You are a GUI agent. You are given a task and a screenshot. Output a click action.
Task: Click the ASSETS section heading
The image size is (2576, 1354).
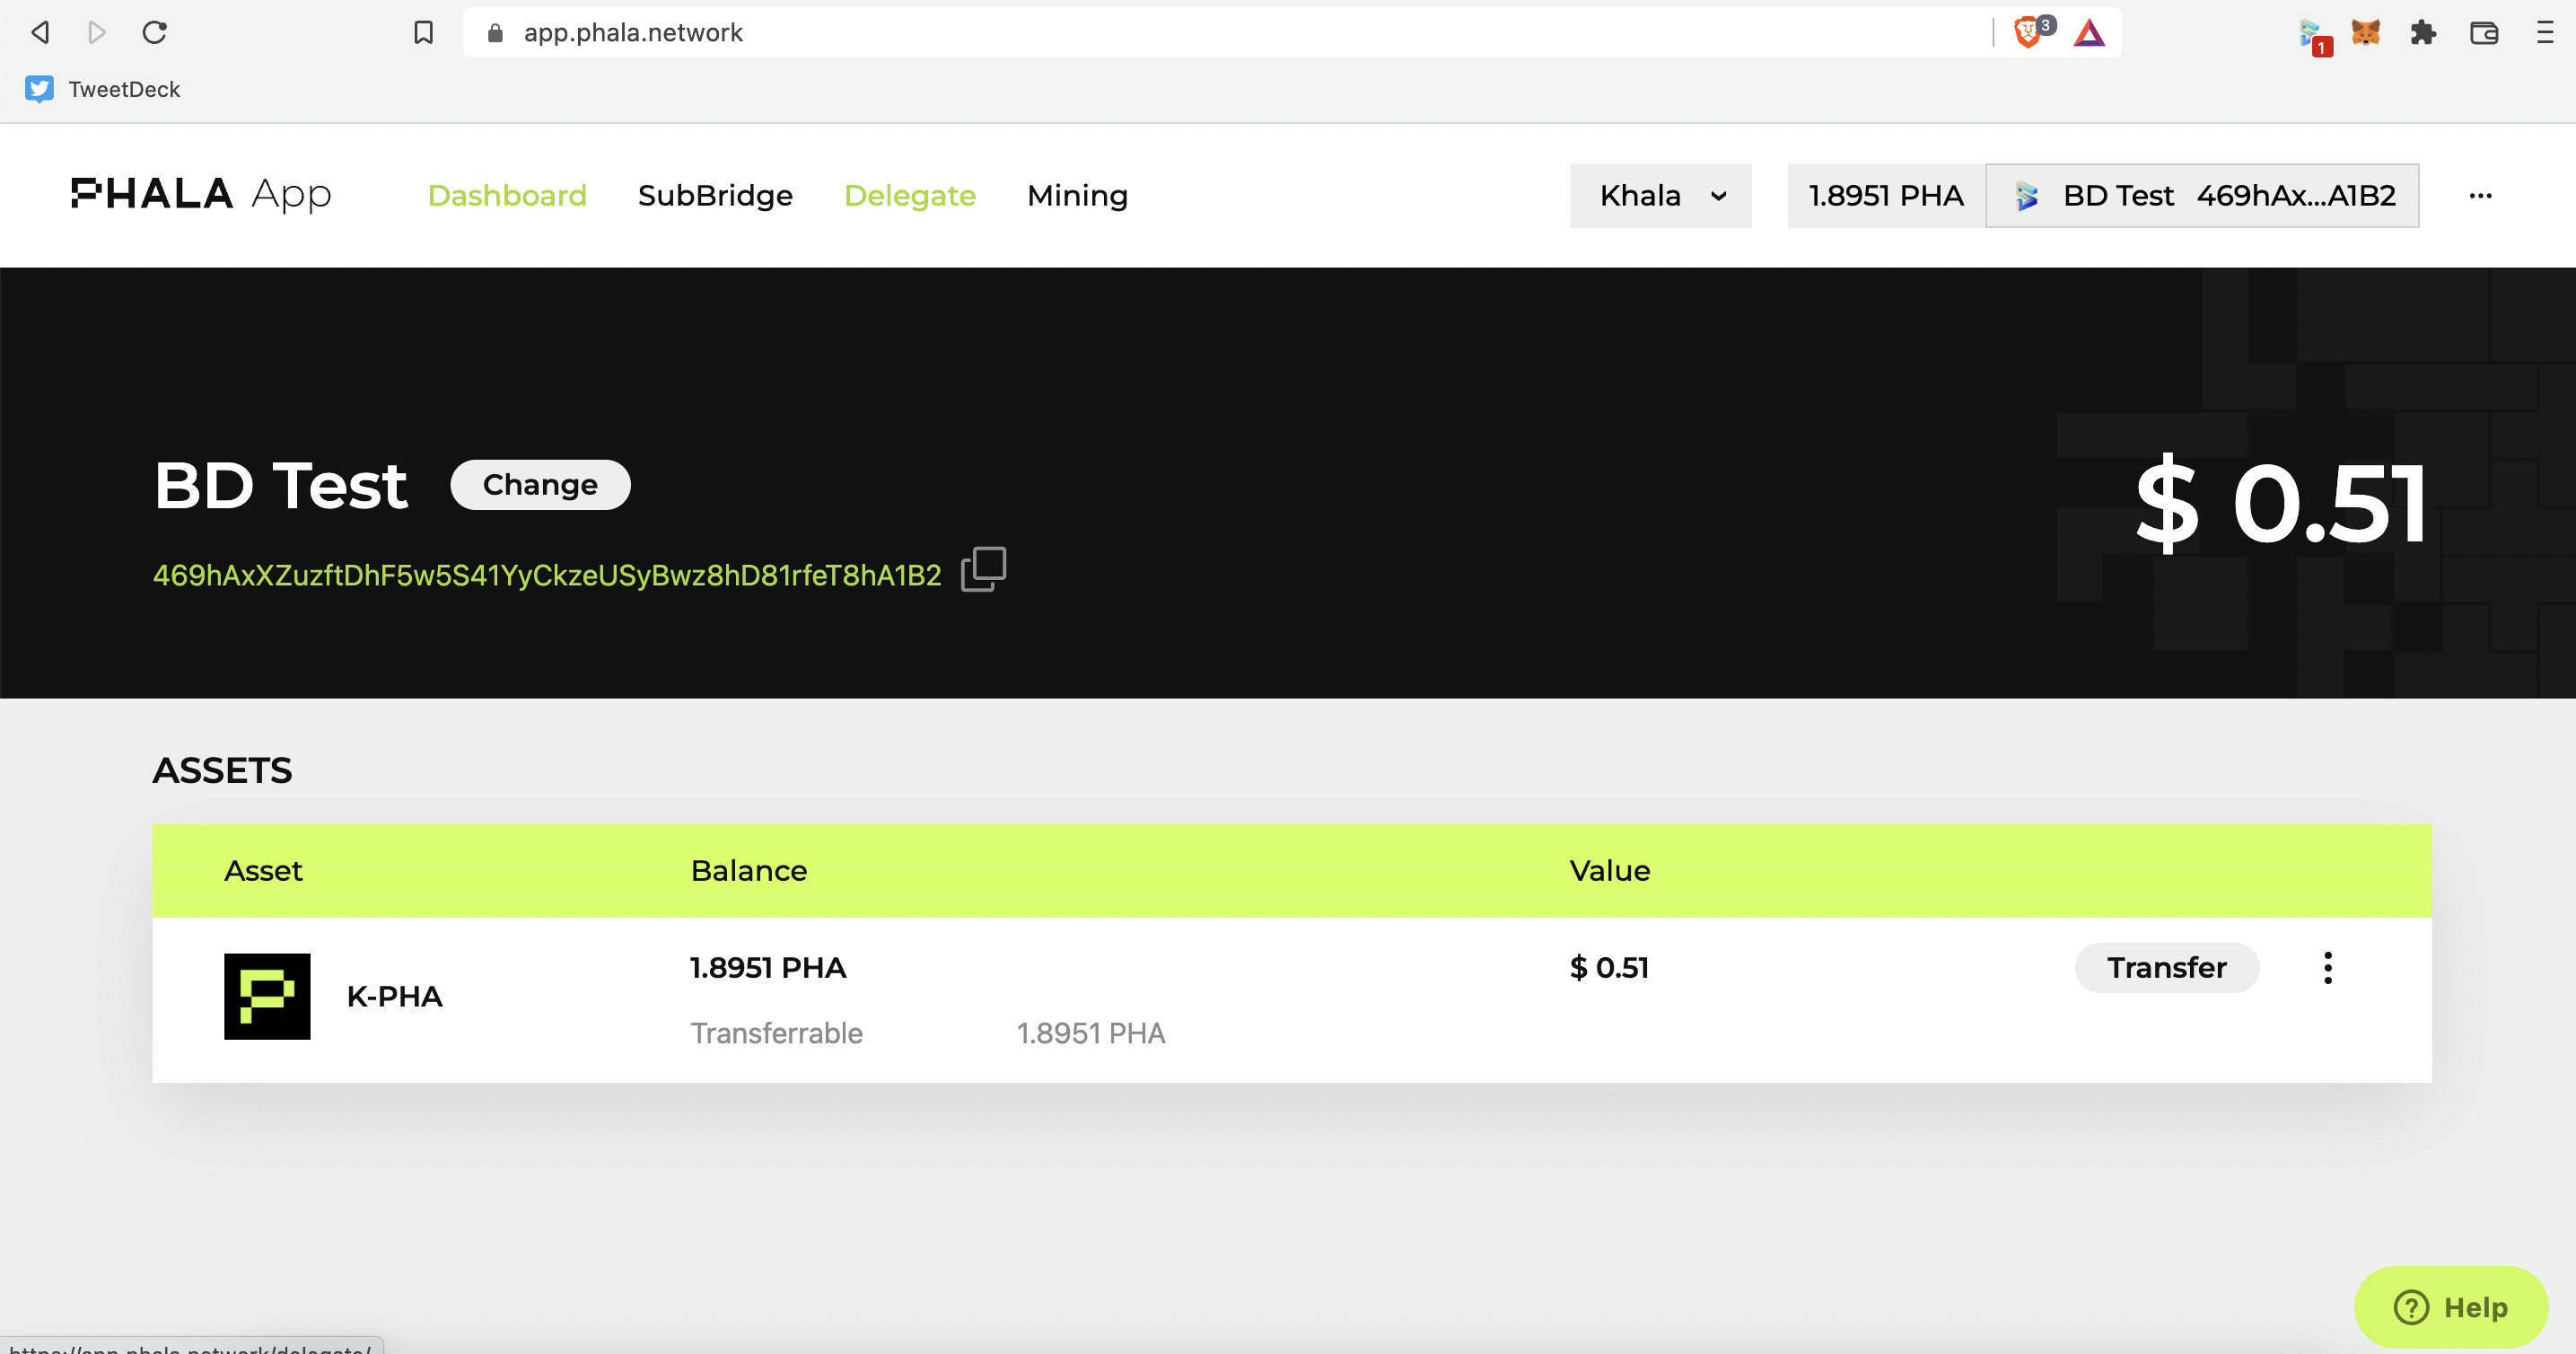pyautogui.click(x=222, y=770)
